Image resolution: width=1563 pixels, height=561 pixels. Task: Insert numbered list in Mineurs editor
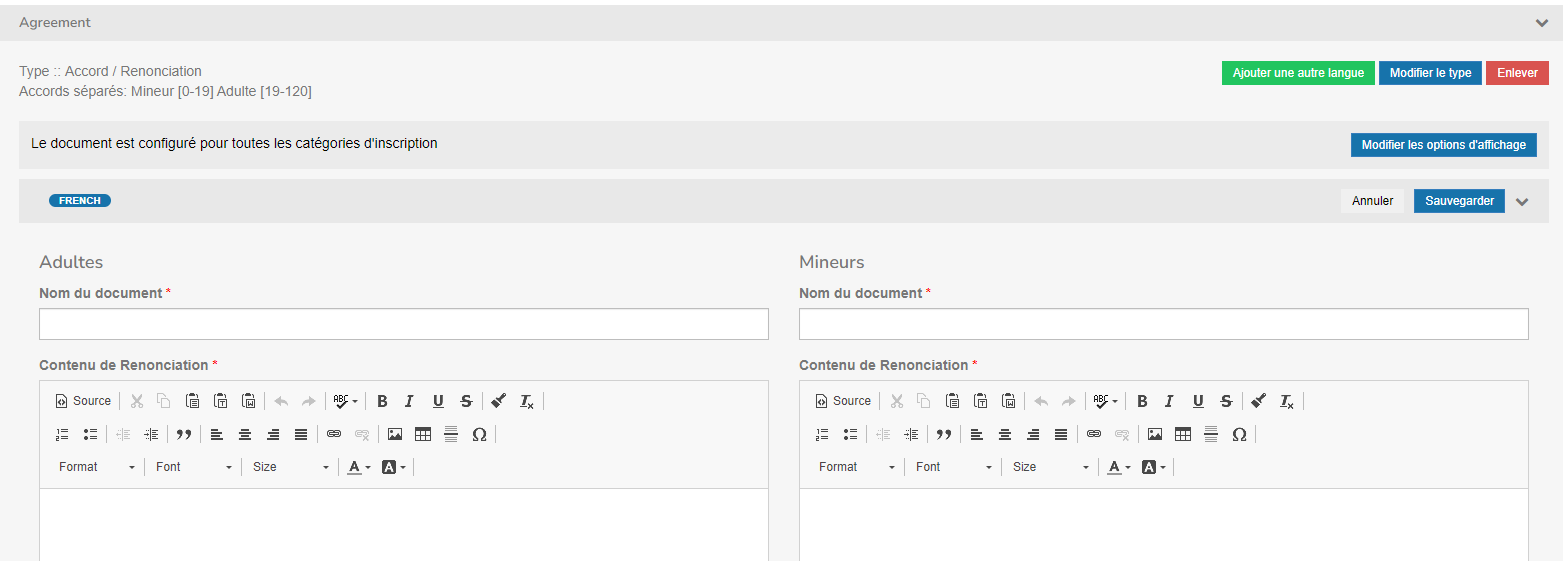[822, 434]
